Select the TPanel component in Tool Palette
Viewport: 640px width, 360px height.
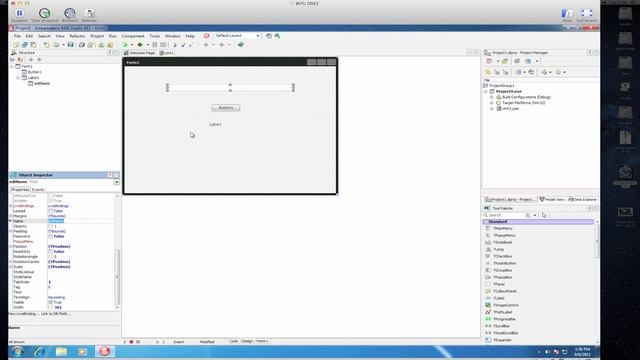(498, 284)
